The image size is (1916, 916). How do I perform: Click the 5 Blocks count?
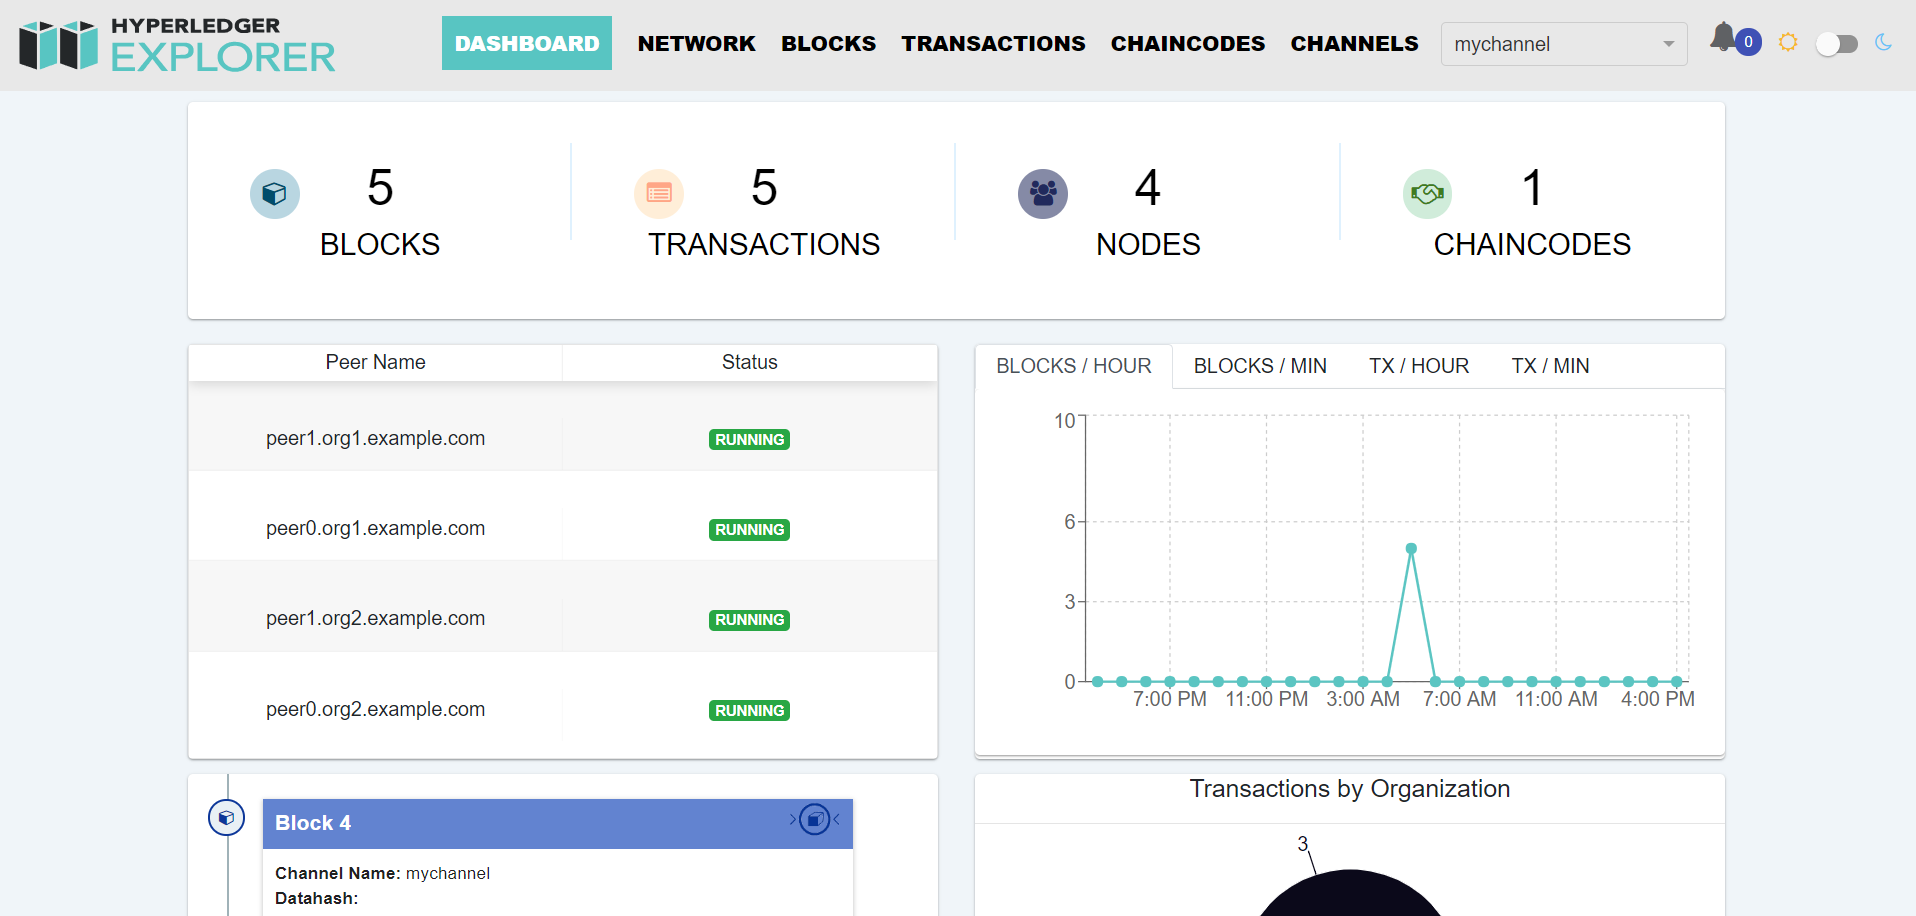pos(380,188)
